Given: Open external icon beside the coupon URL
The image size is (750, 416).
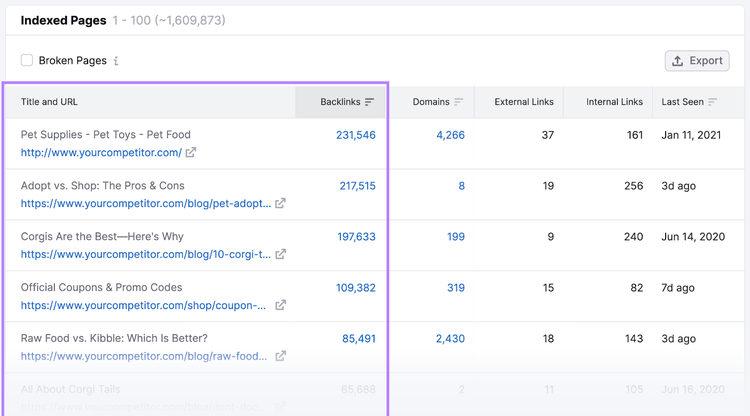Looking at the screenshot, I should click(280, 305).
